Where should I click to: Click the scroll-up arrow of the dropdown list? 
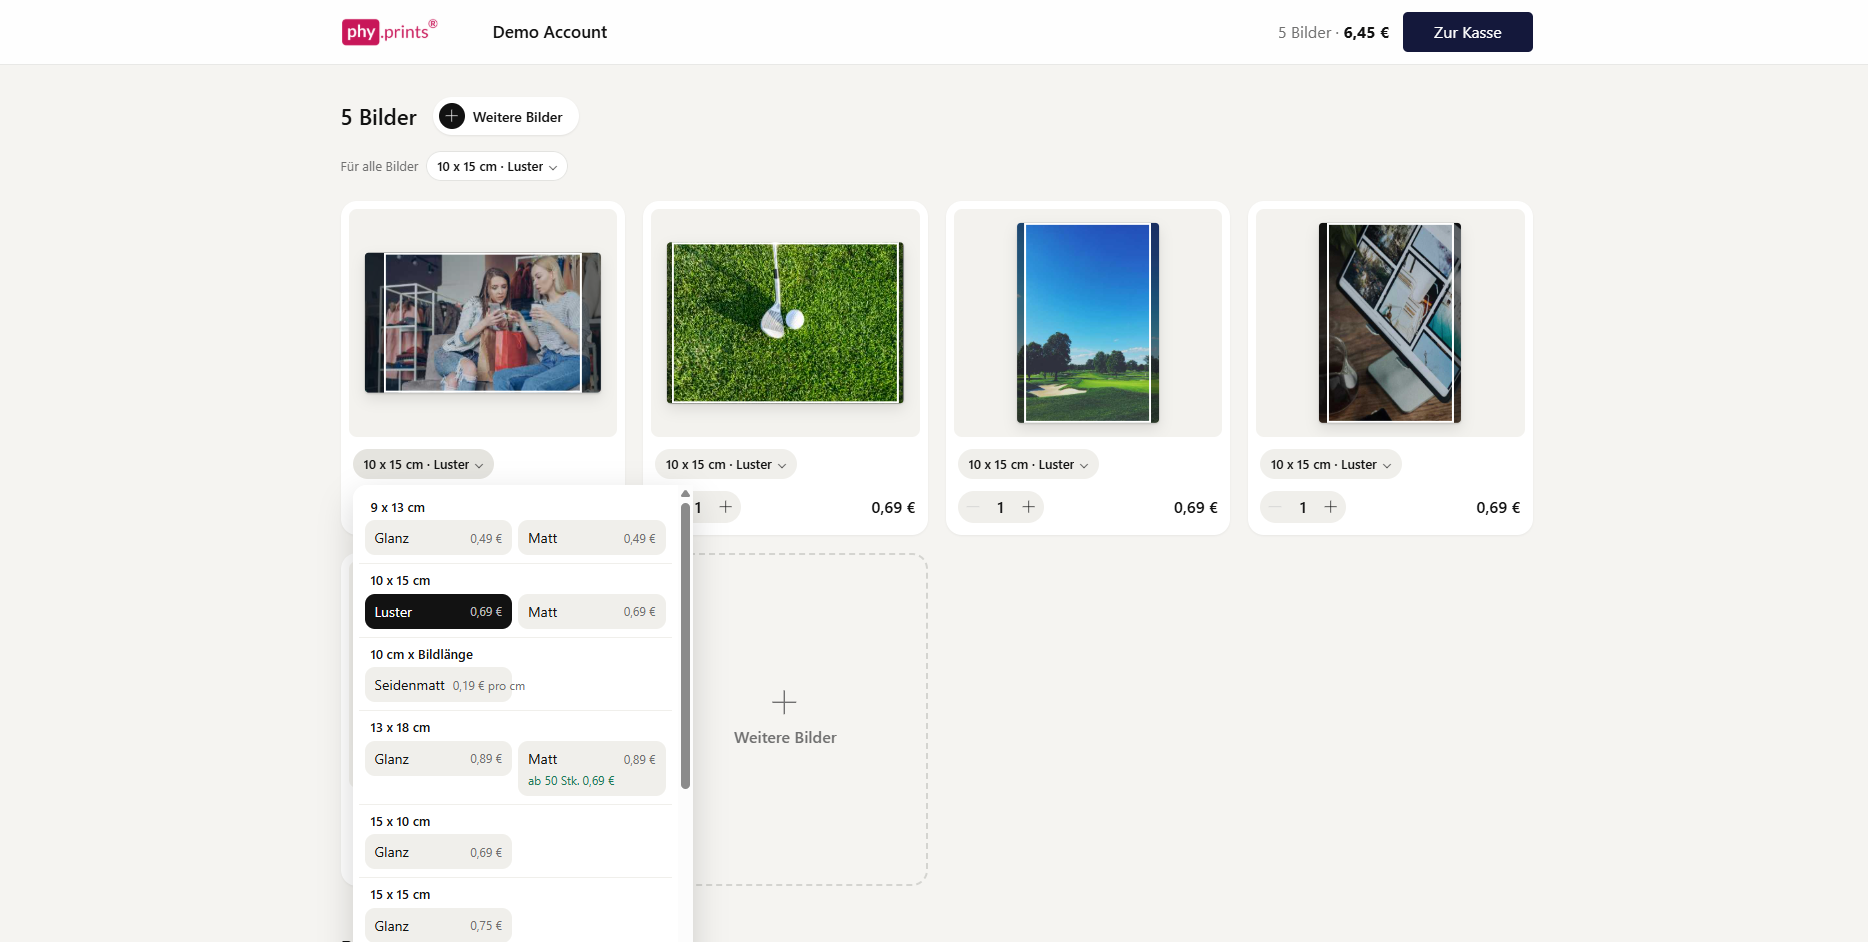click(x=685, y=494)
